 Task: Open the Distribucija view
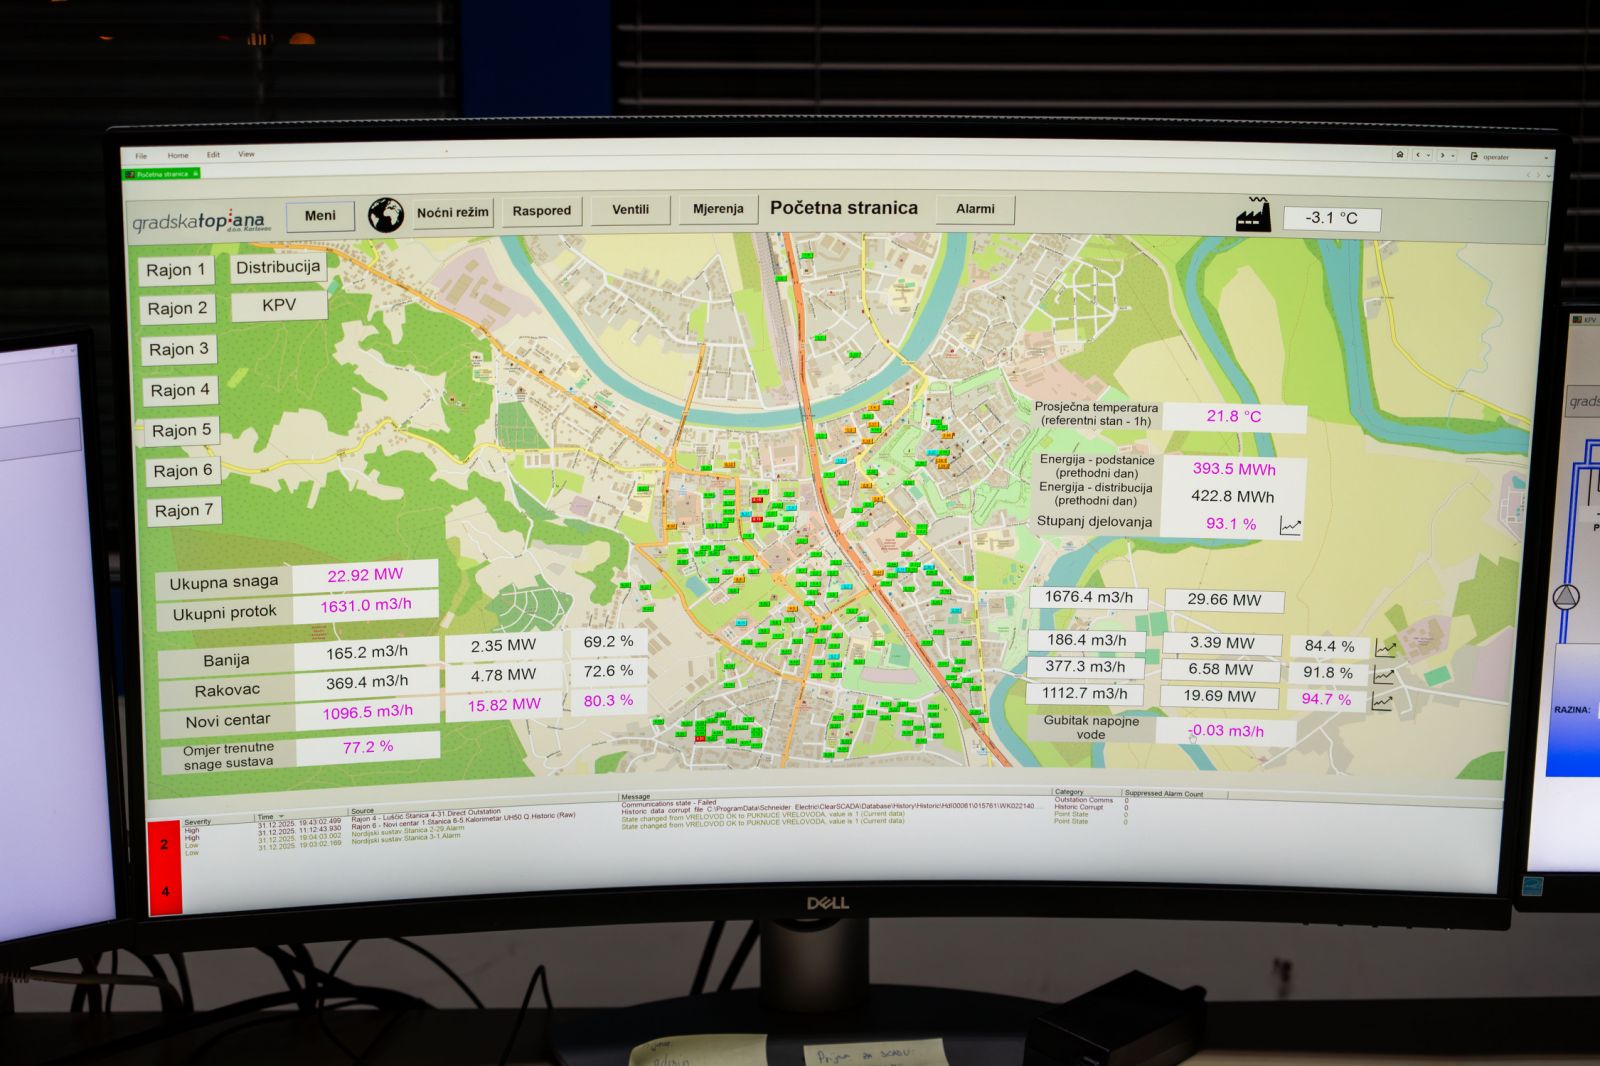pos(278,267)
